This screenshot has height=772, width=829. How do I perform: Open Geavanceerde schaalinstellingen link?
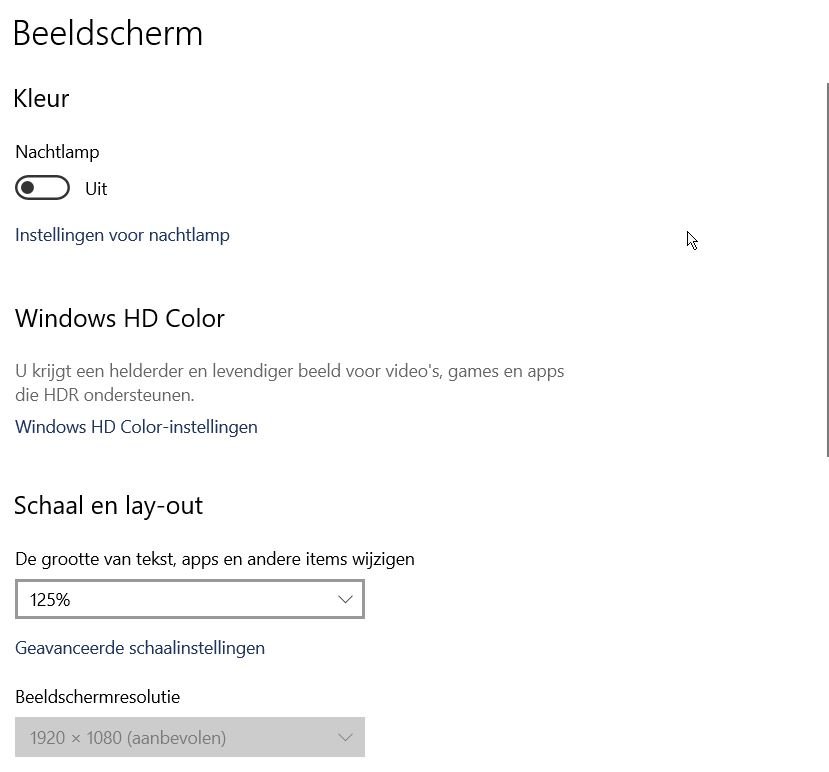(x=140, y=648)
